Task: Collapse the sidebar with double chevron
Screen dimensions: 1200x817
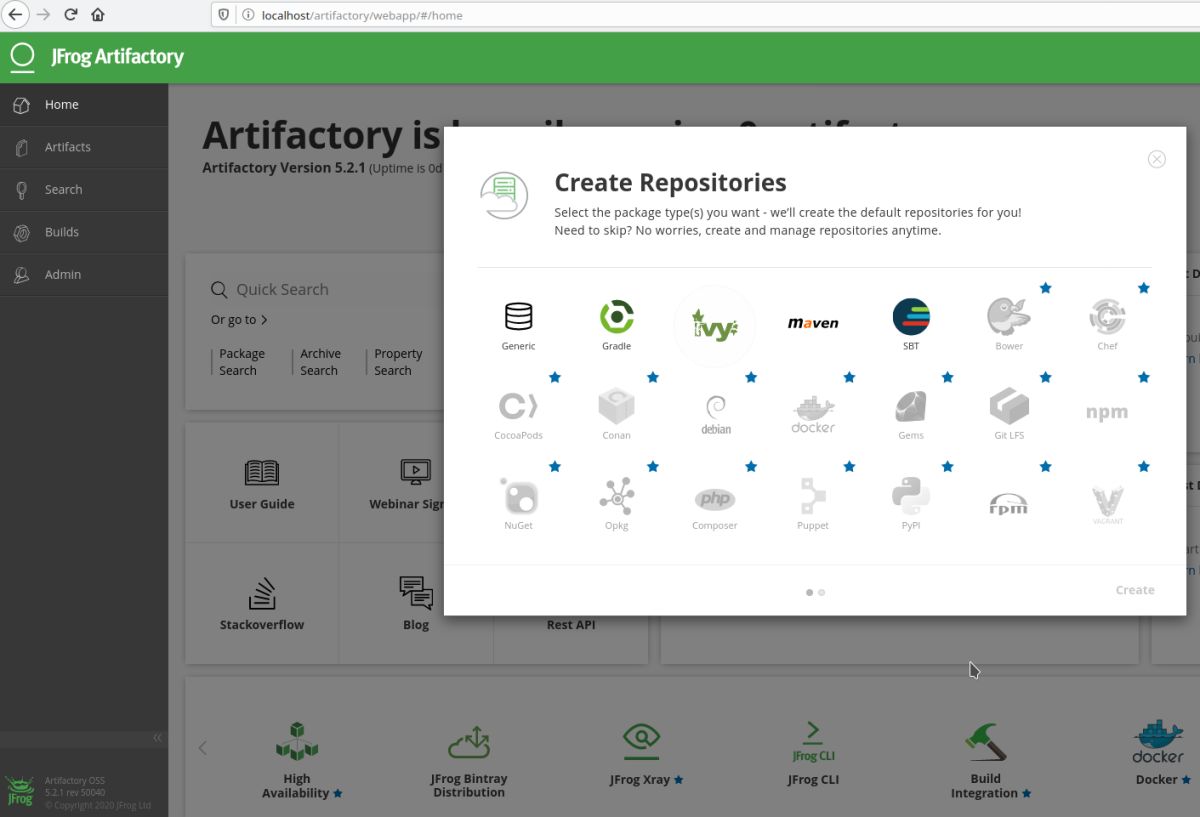Action: 157,738
